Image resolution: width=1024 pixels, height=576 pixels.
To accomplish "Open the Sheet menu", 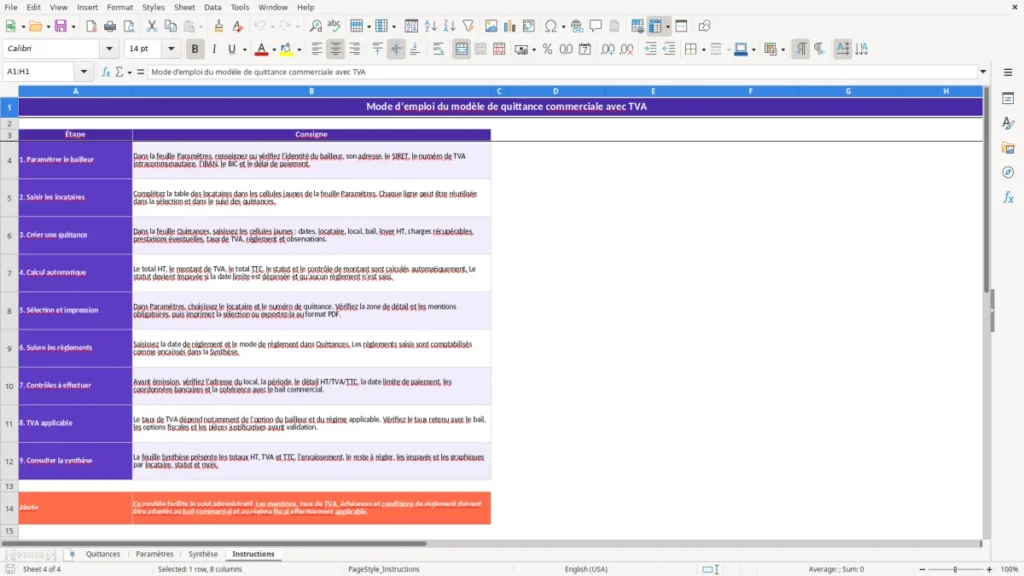I will click(x=184, y=7).
